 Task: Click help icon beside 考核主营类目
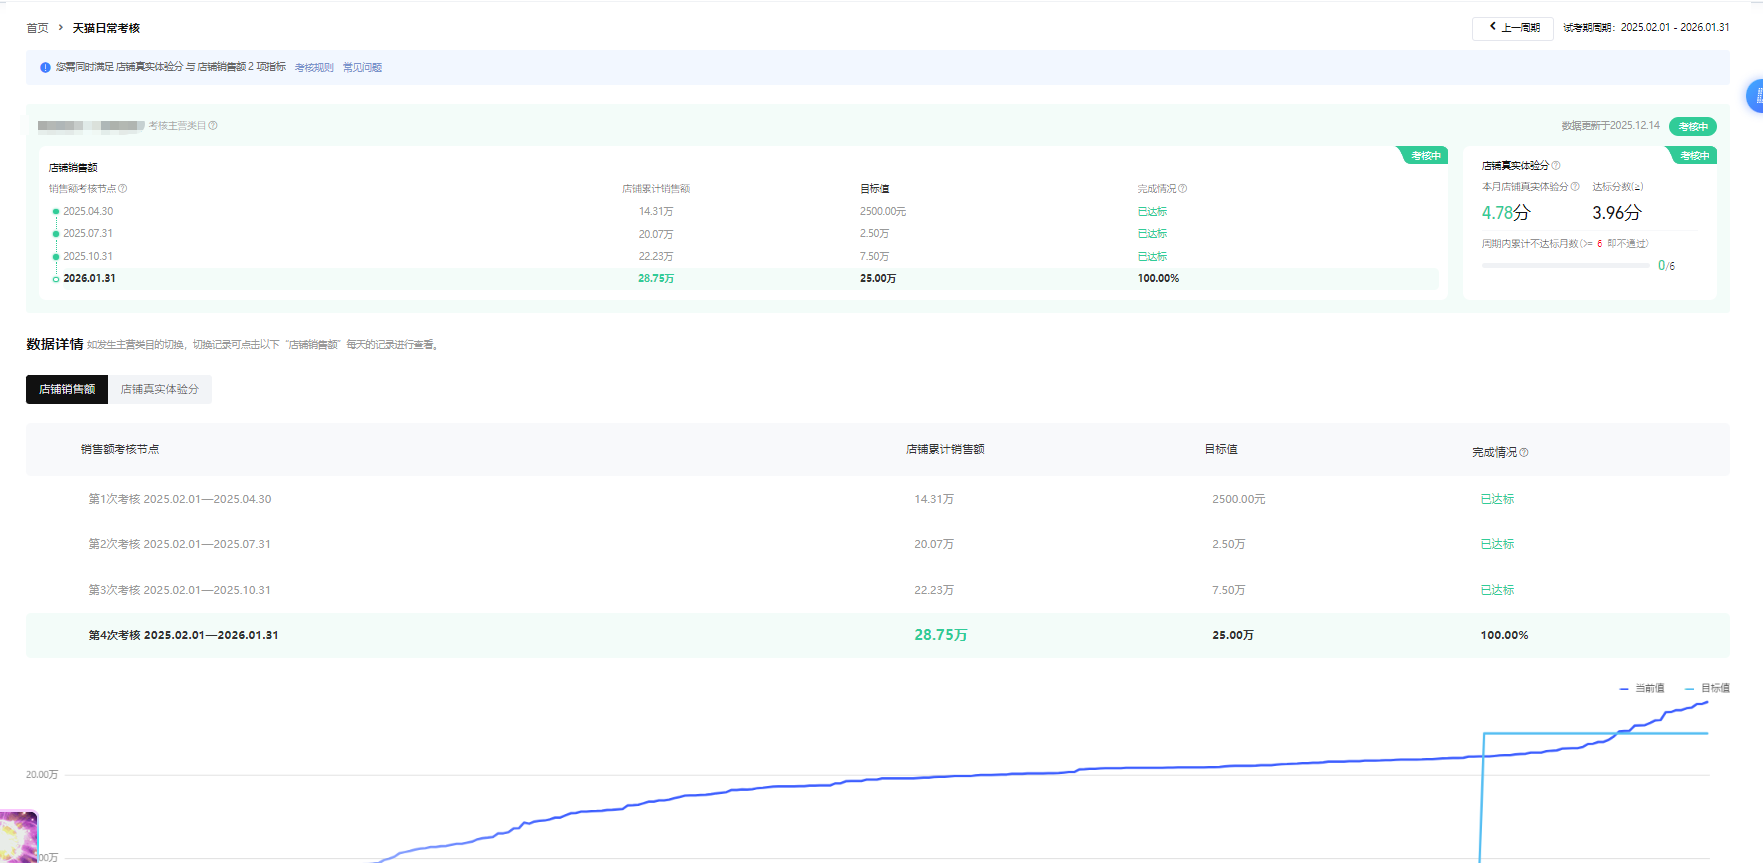click(213, 126)
